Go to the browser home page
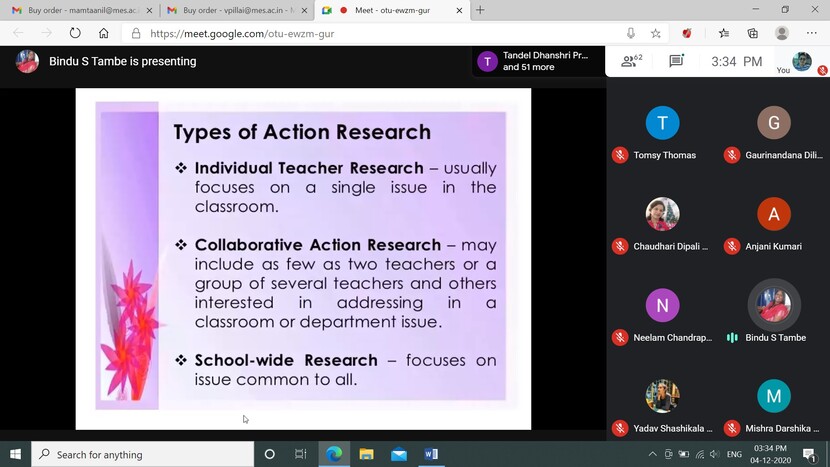Screen dimensions: 830x467 tap(103, 33)
